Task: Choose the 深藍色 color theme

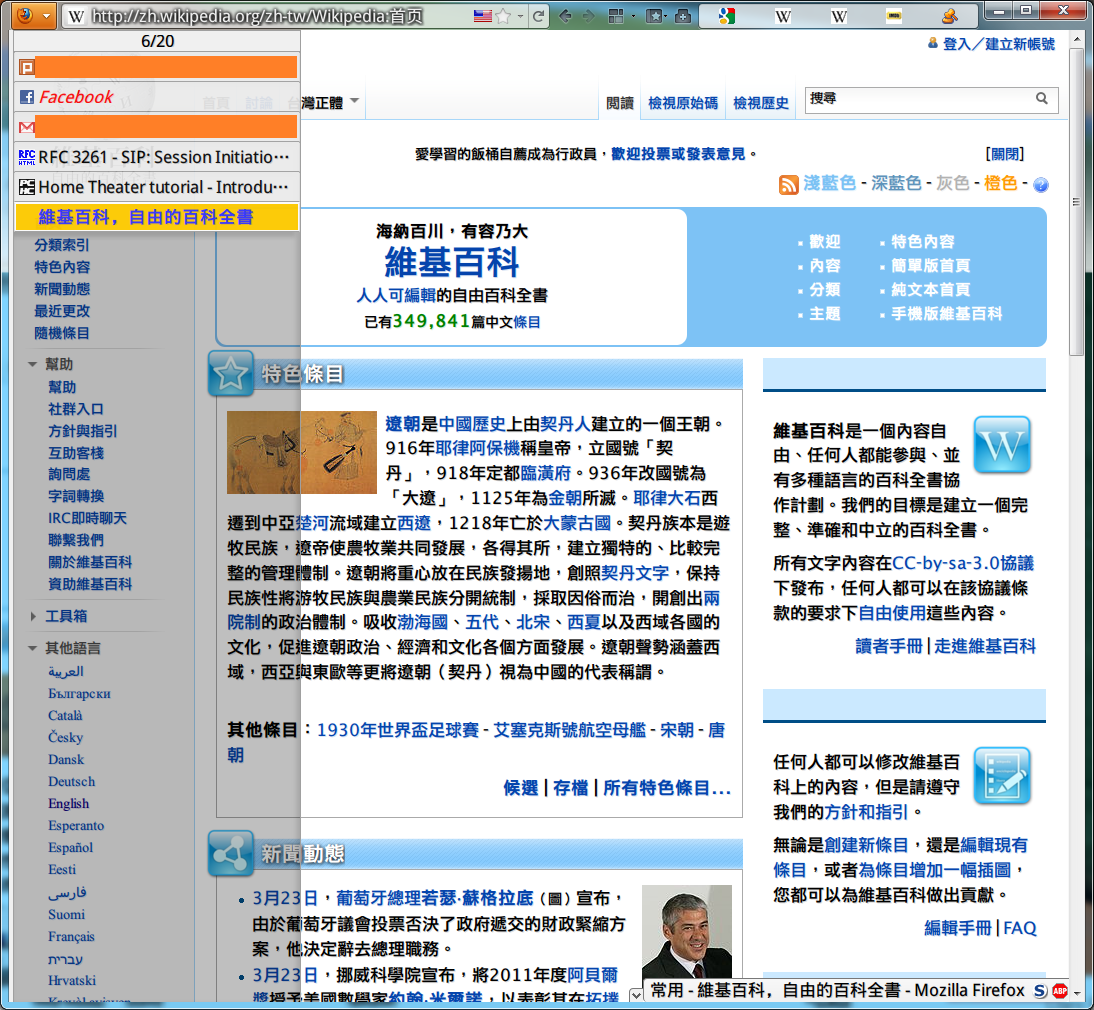Action: (x=896, y=183)
